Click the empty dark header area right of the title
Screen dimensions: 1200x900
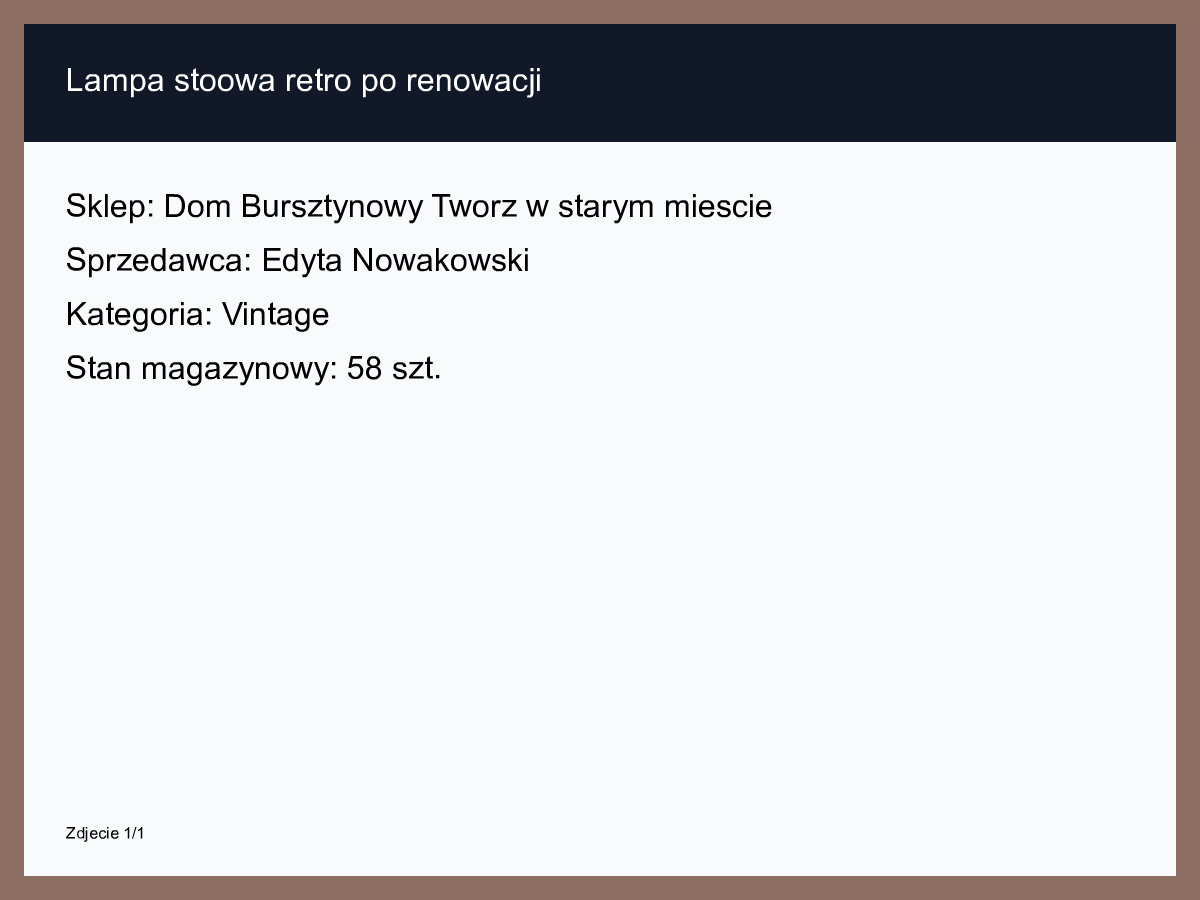pyautogui.click(x=850, y=82)
